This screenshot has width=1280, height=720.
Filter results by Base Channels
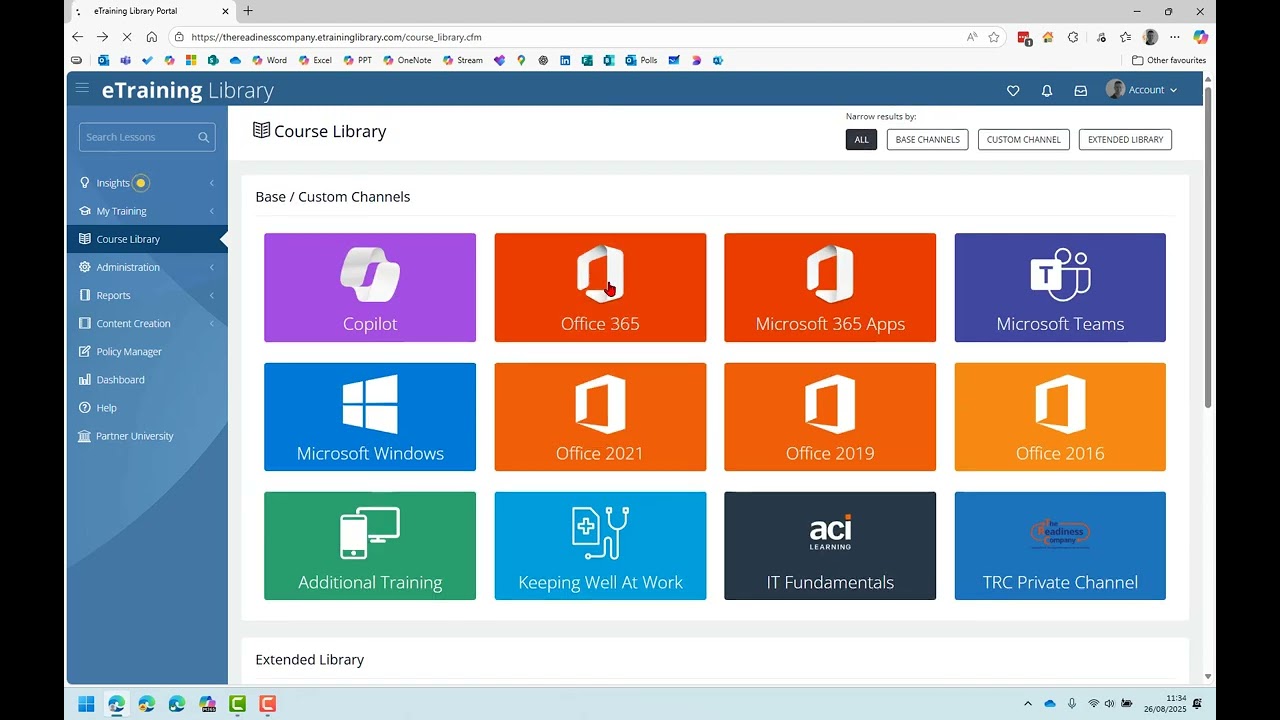coord(927,140)
